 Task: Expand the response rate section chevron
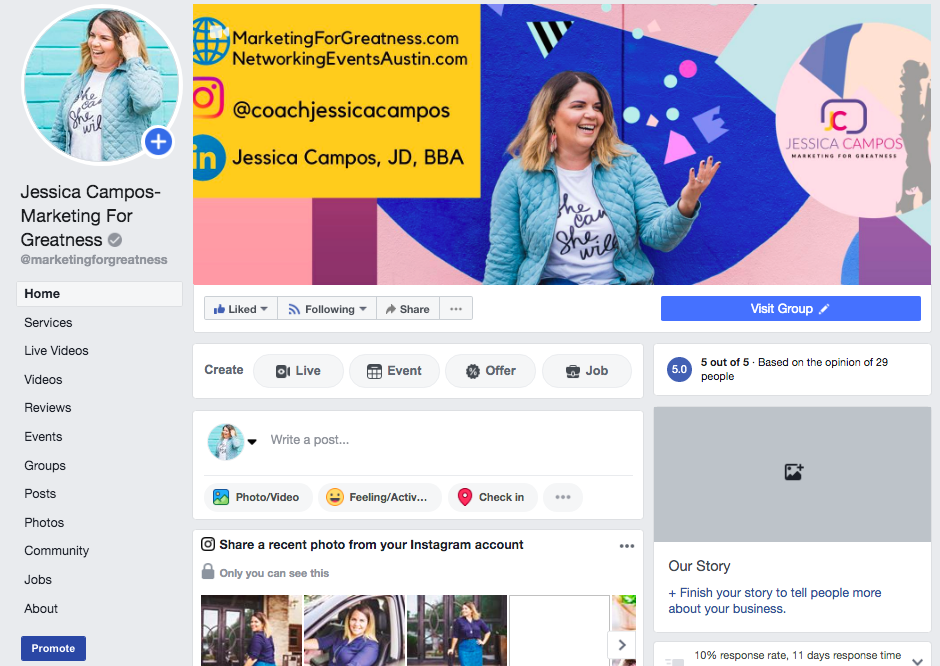point(917,660)
